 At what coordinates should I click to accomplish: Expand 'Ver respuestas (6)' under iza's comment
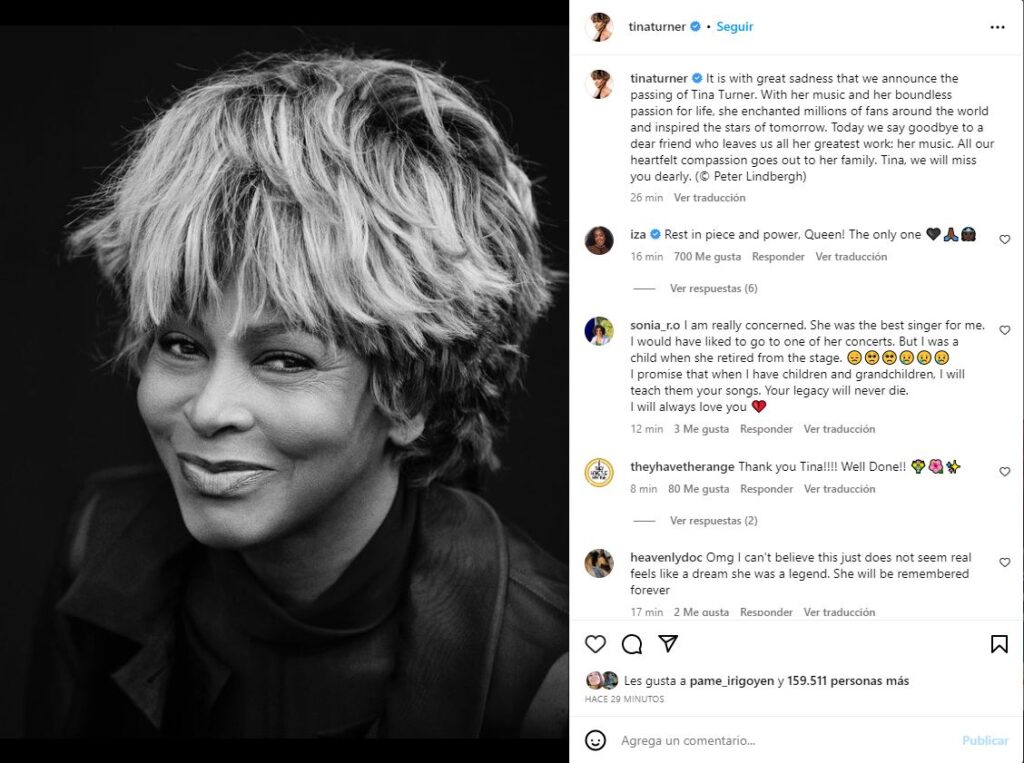click(x=713, y=288)
